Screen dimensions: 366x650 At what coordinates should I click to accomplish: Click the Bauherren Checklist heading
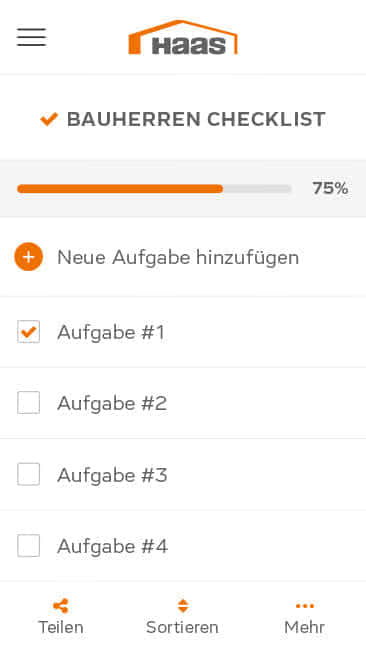pyautogui.click(x=196, y=119)
